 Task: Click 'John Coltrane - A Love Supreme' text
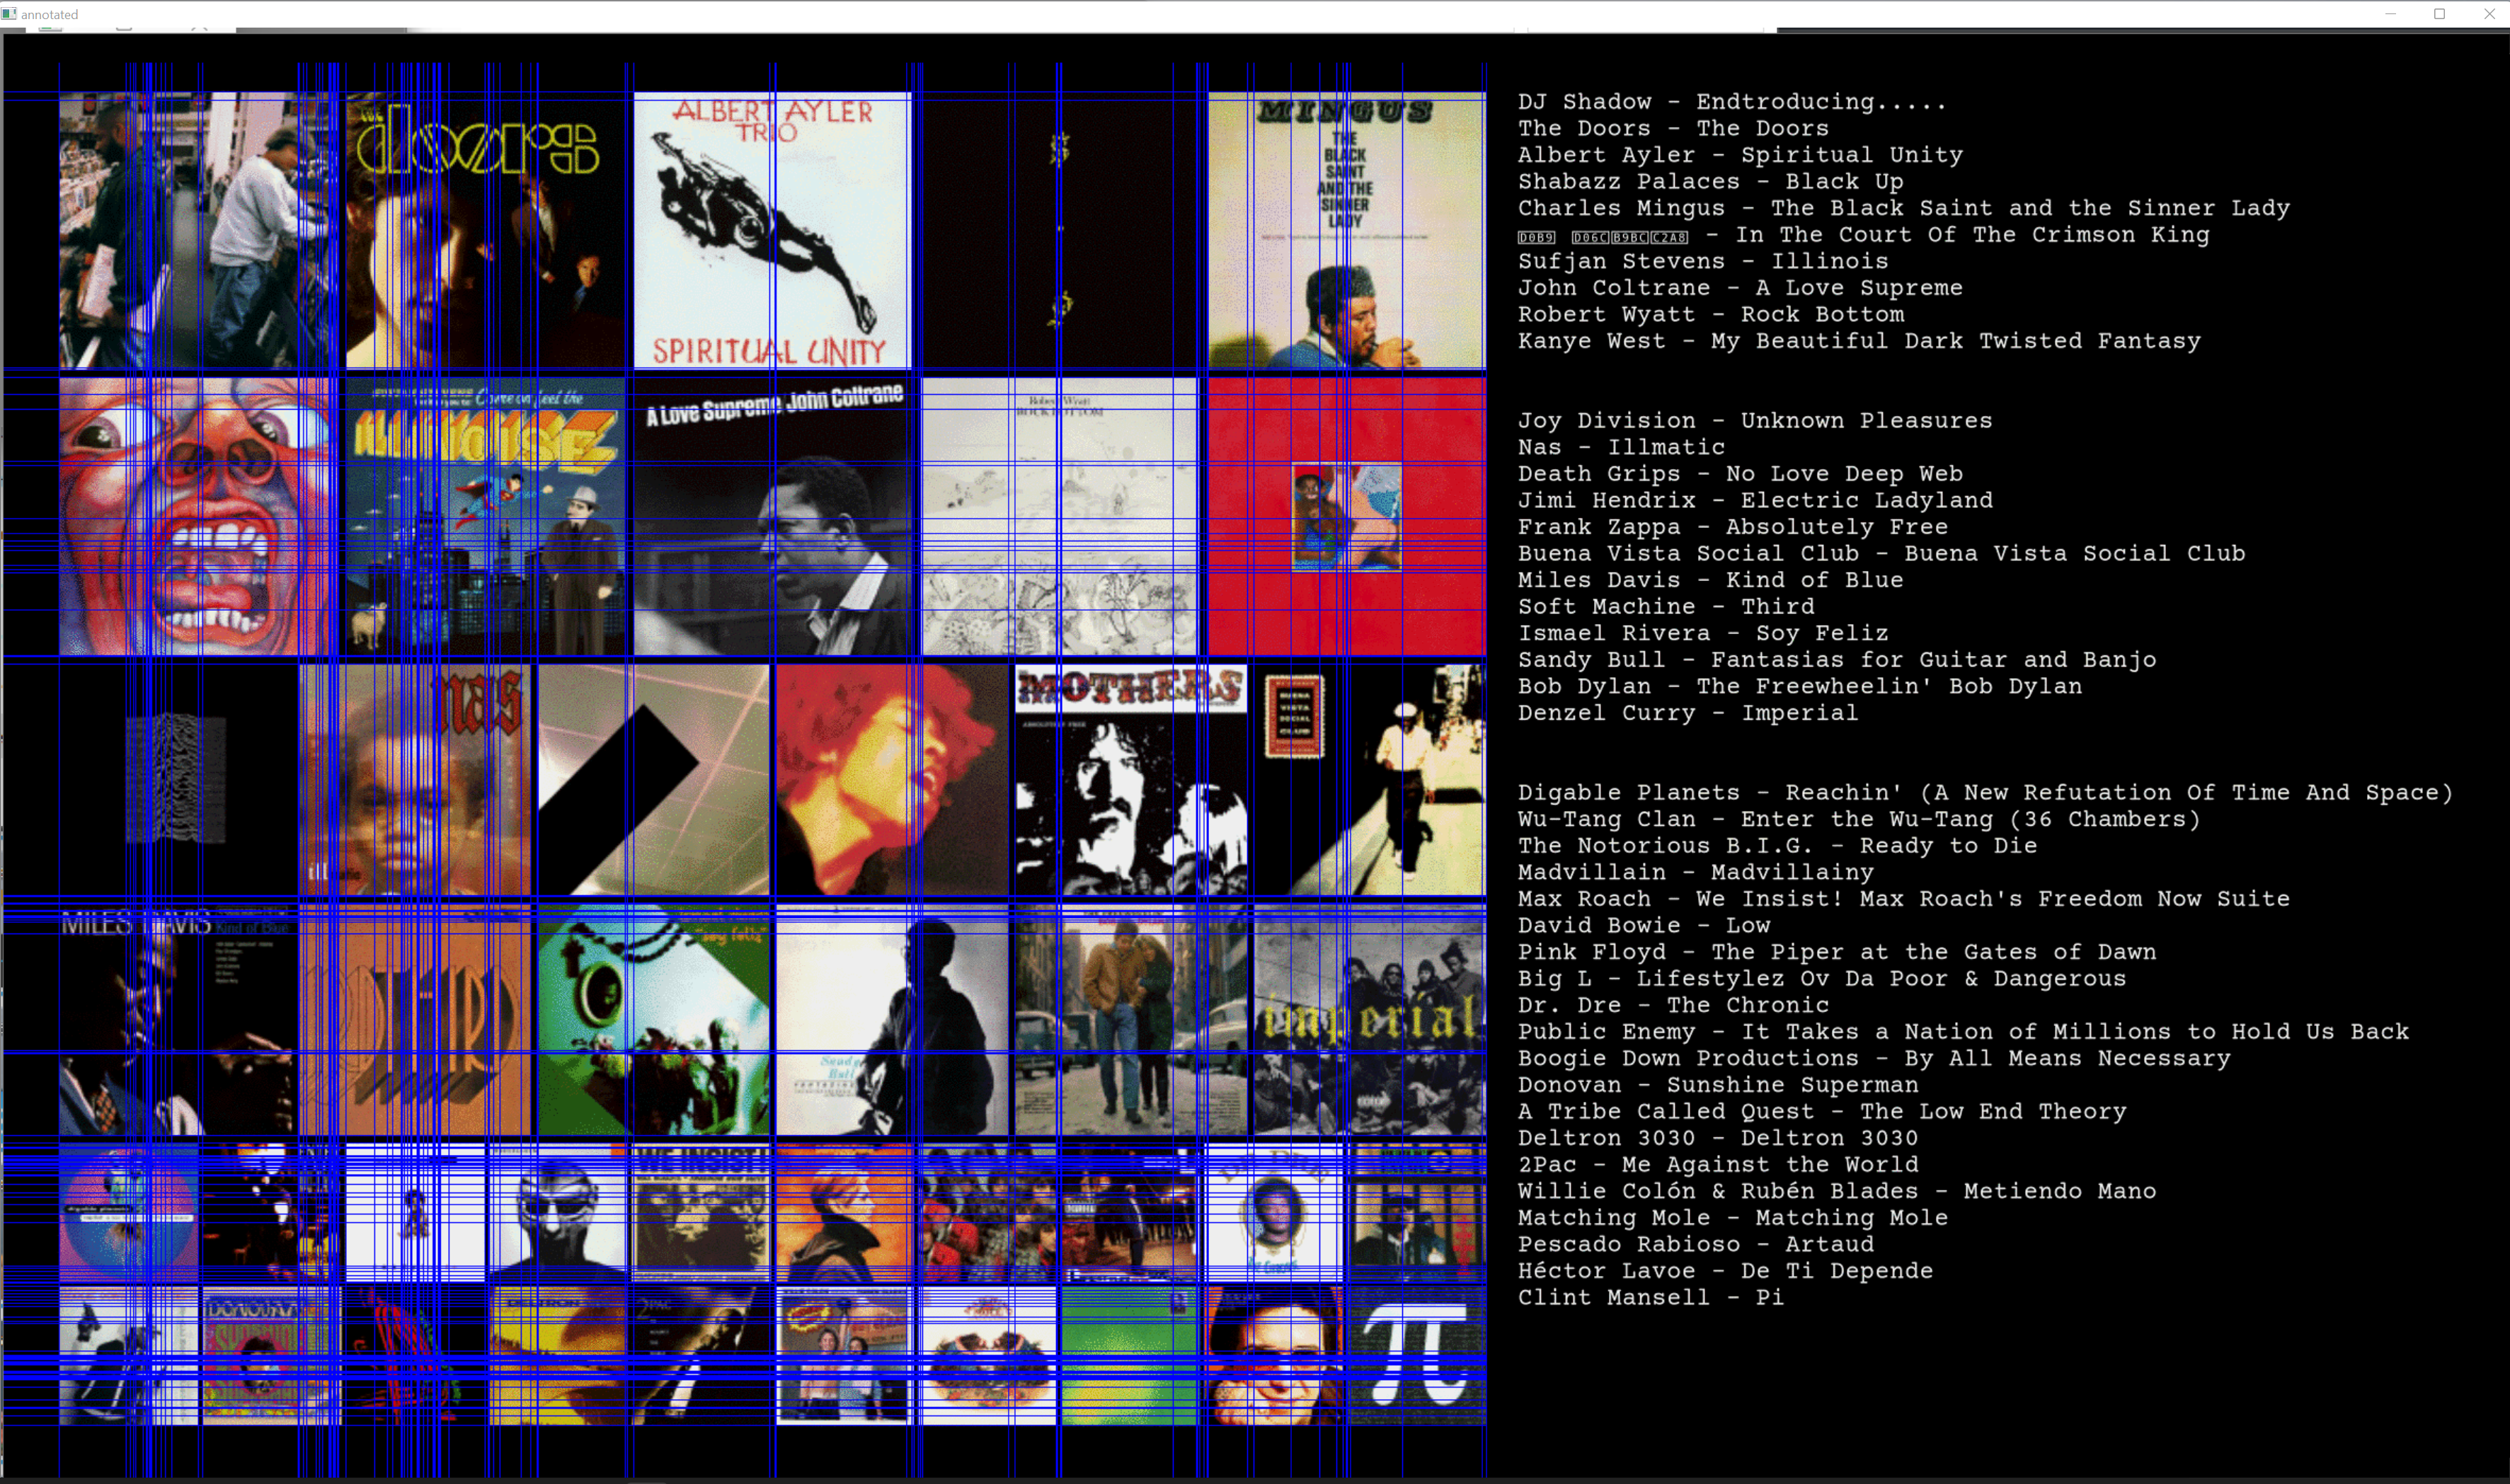click(1740, 288)
